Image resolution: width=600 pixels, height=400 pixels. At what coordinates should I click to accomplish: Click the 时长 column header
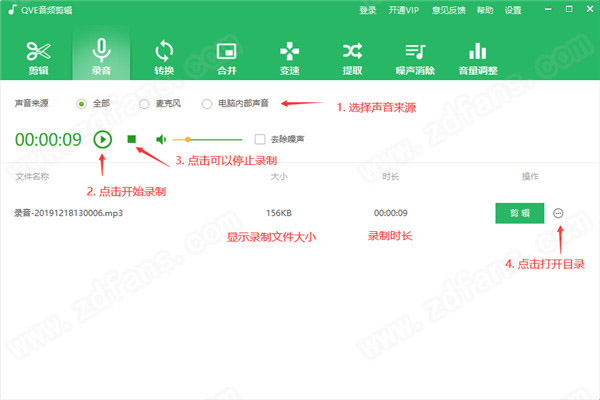click(x=390, y=176)
